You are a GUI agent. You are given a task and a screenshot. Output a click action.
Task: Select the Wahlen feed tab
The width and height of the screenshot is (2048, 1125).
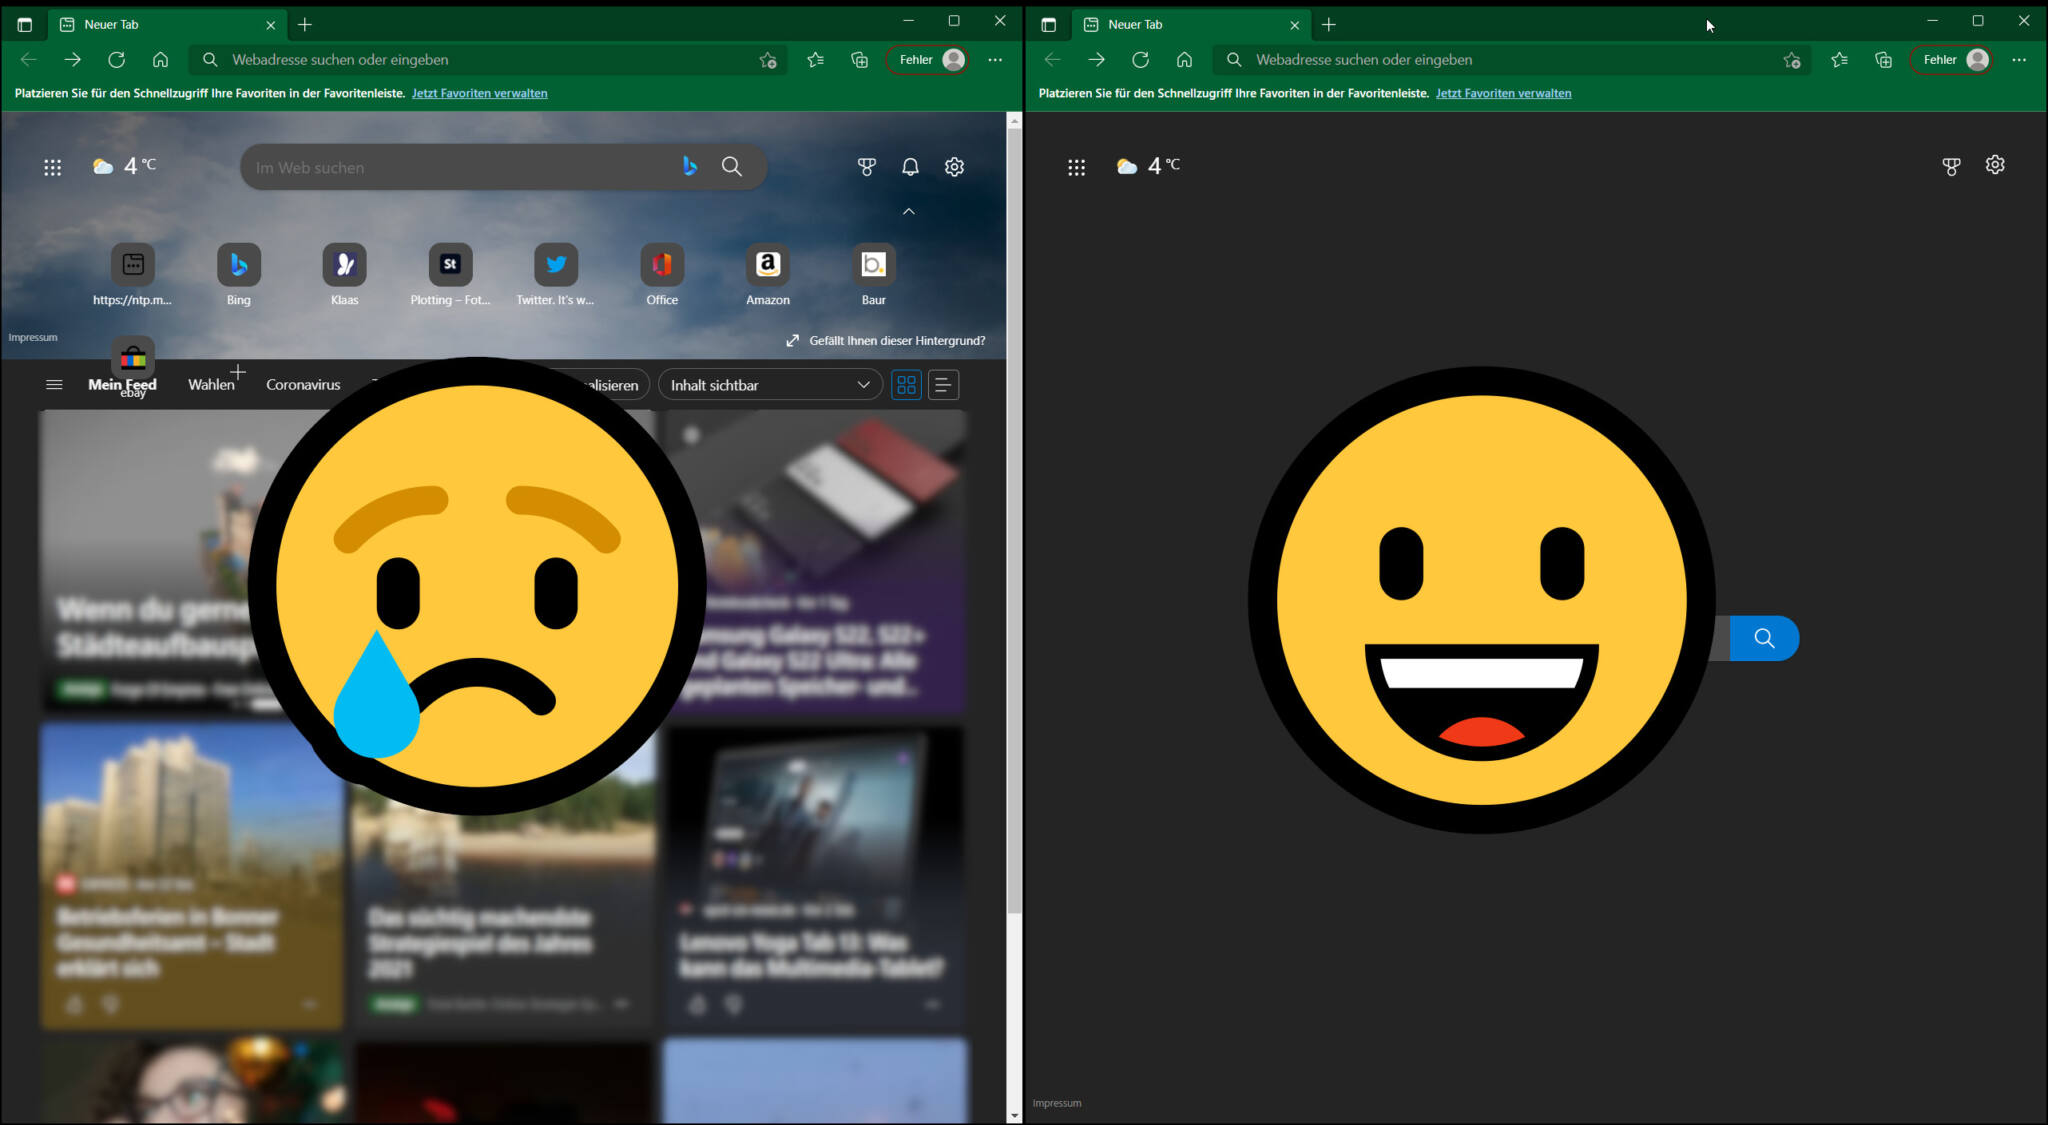(x=211, y=384)
